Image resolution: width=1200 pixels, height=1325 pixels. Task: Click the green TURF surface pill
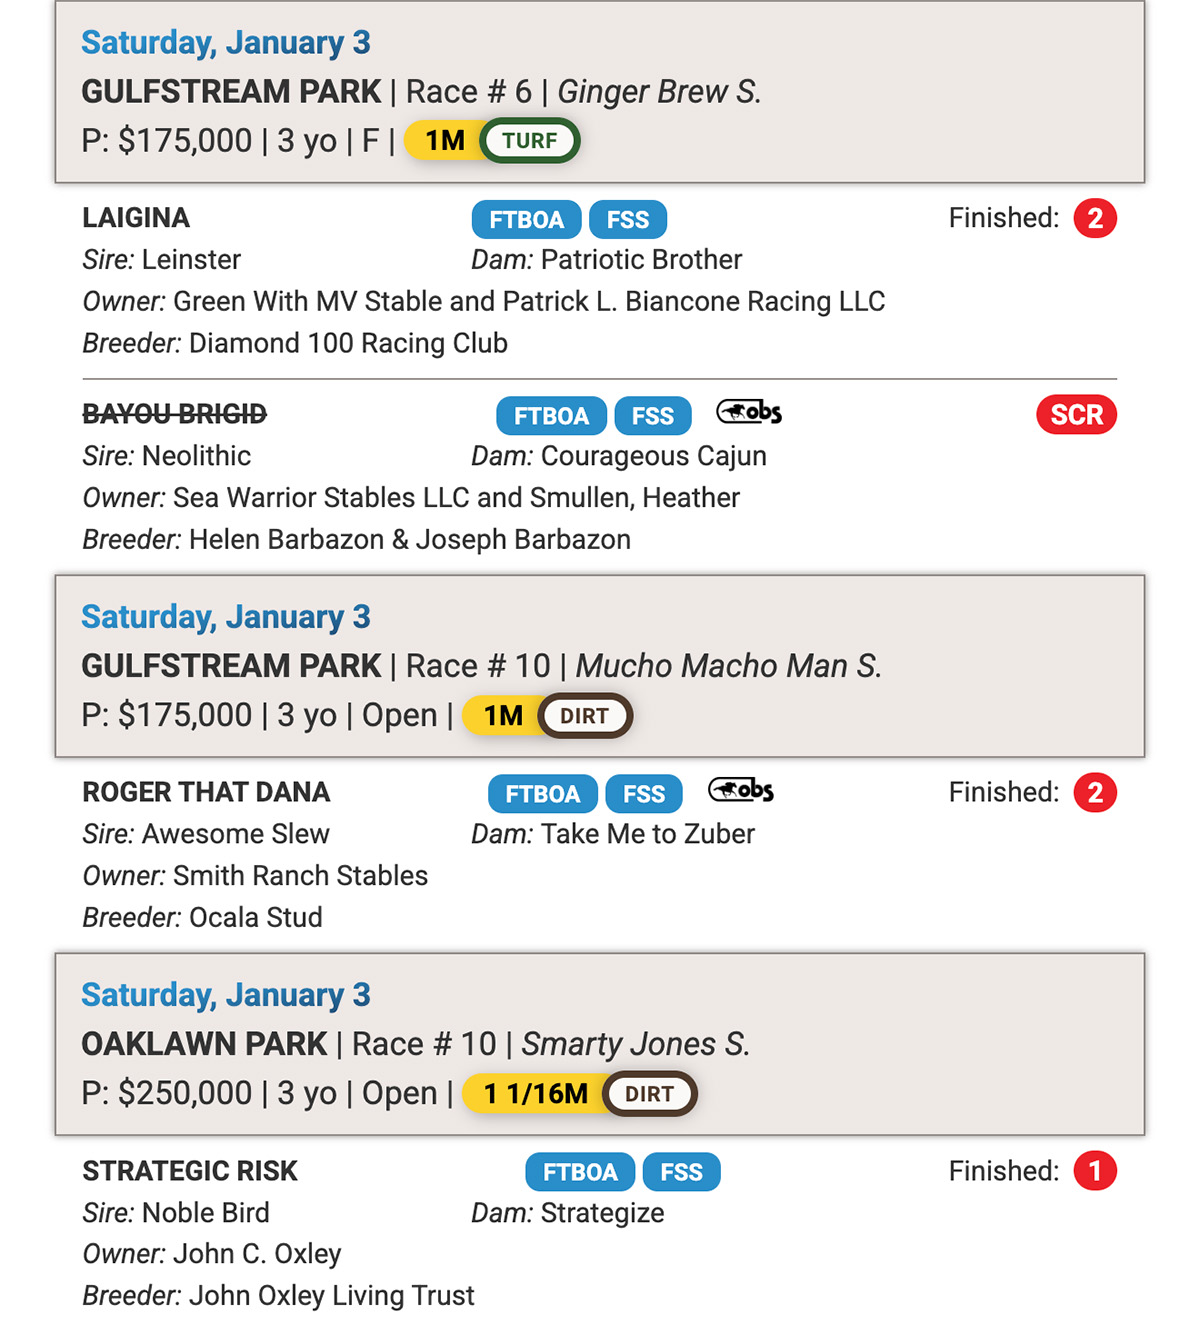click(x=530, y=141)
